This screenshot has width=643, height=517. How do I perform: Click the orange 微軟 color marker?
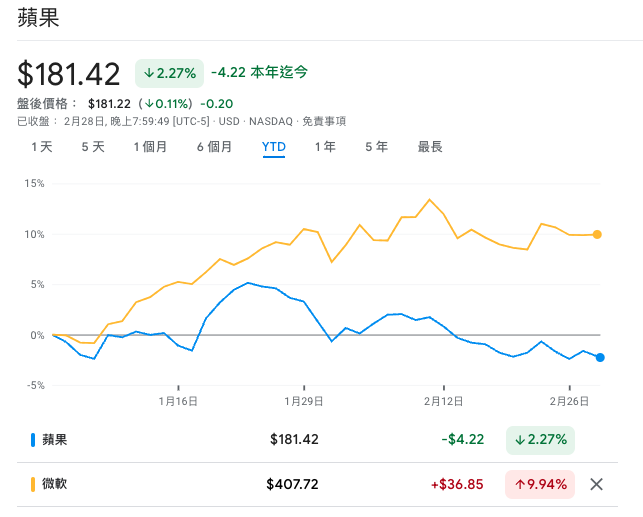coord(33,484)
